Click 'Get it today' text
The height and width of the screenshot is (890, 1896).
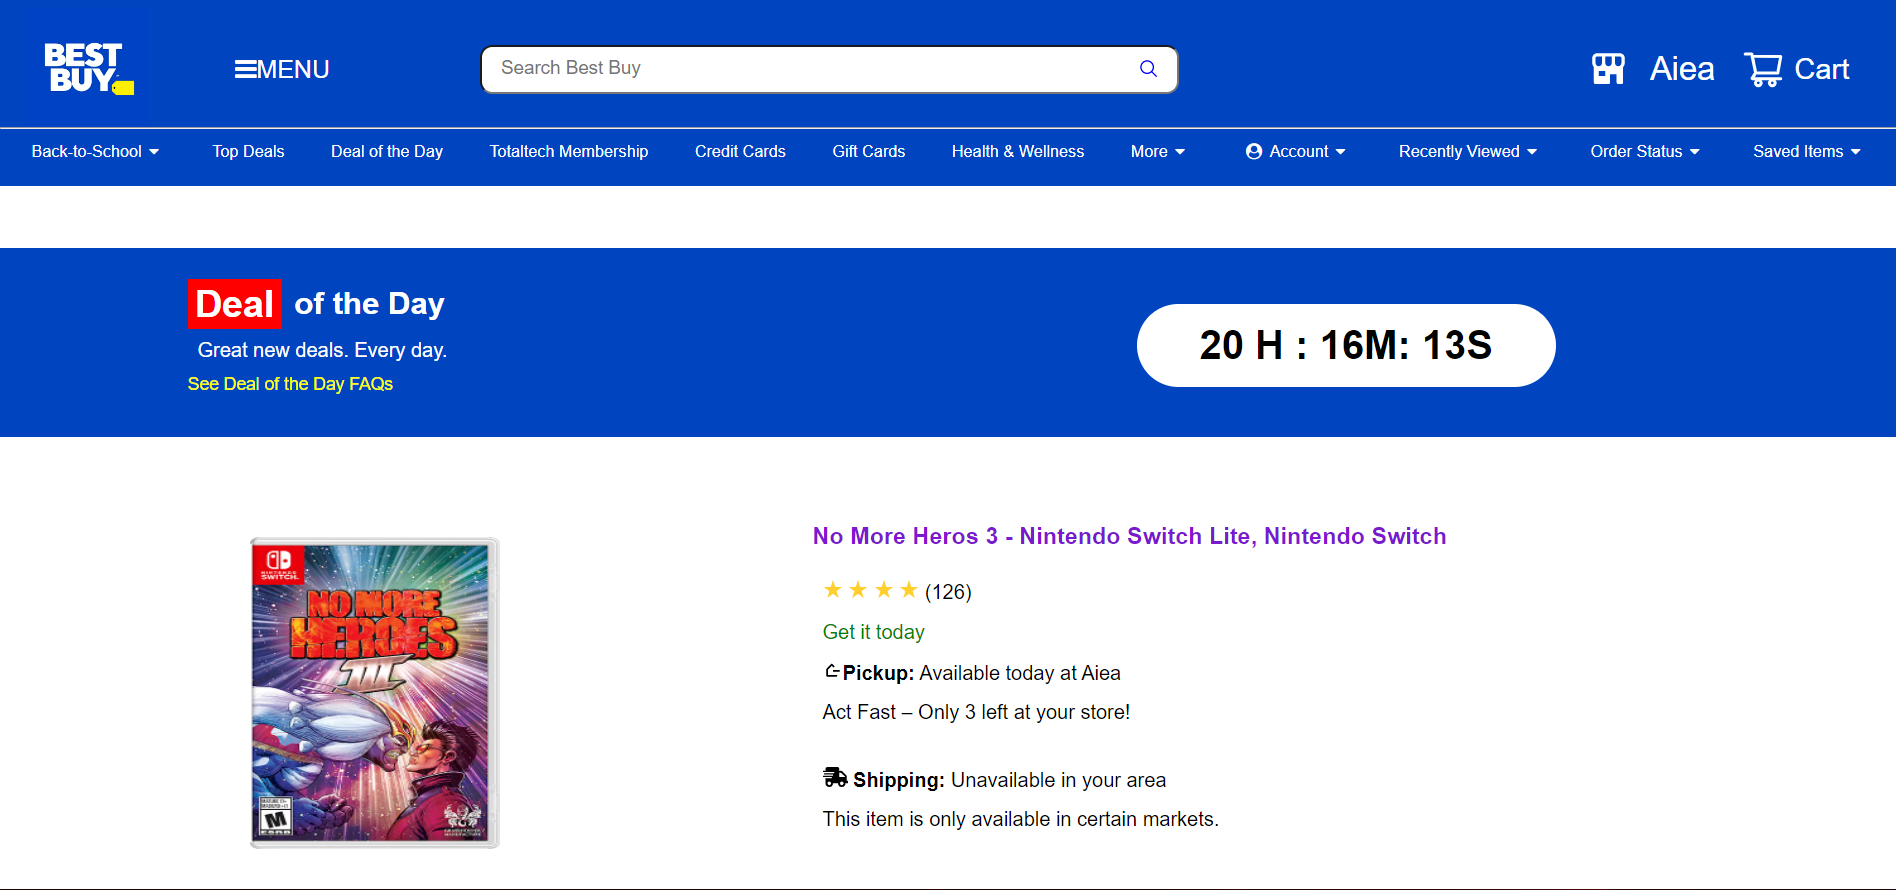[874, 632]
